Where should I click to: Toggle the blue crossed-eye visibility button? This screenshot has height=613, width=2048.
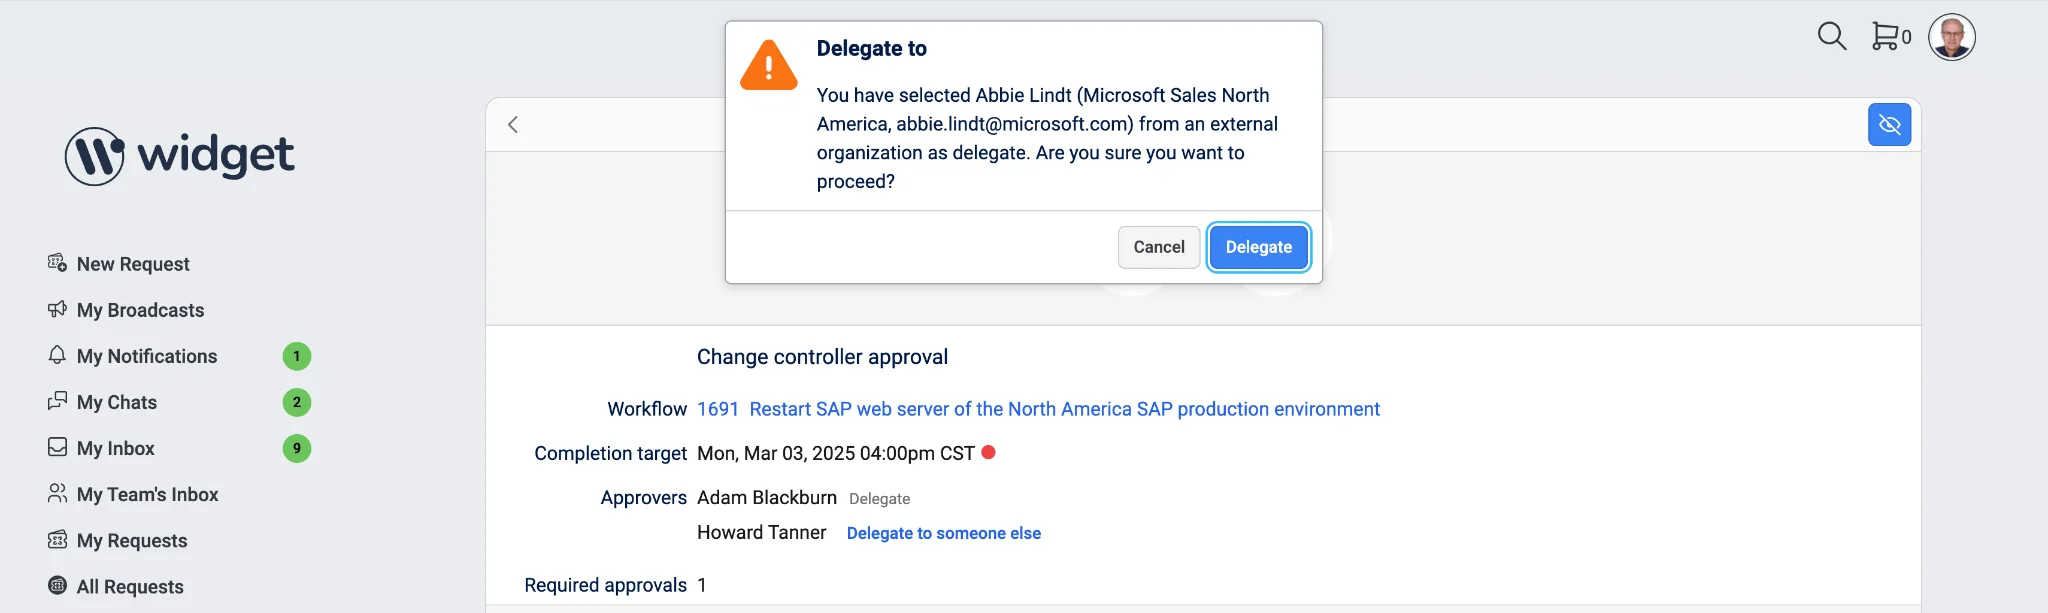pos(1889,125)
